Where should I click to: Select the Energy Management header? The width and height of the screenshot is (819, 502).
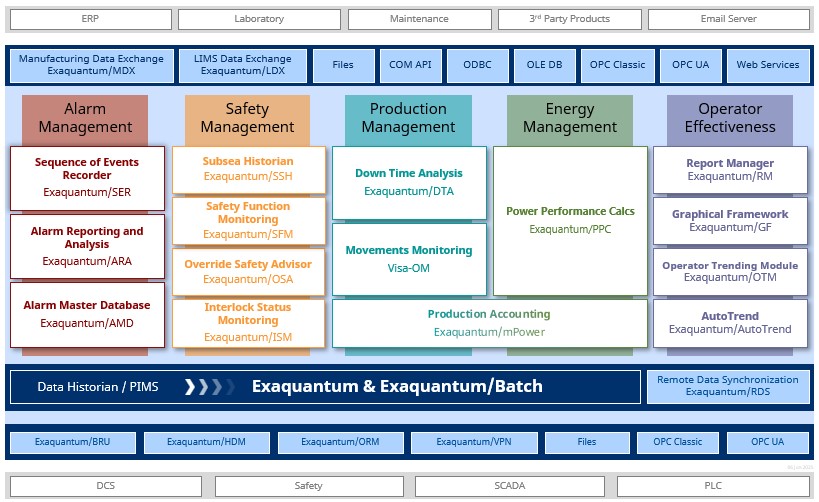tap(570, 119)
